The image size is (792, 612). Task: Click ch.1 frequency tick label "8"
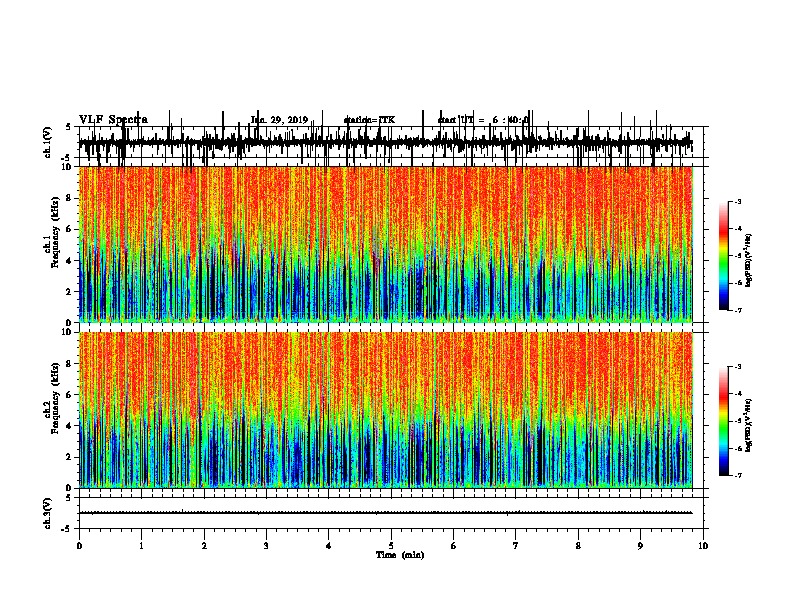(x=69, y=198)
